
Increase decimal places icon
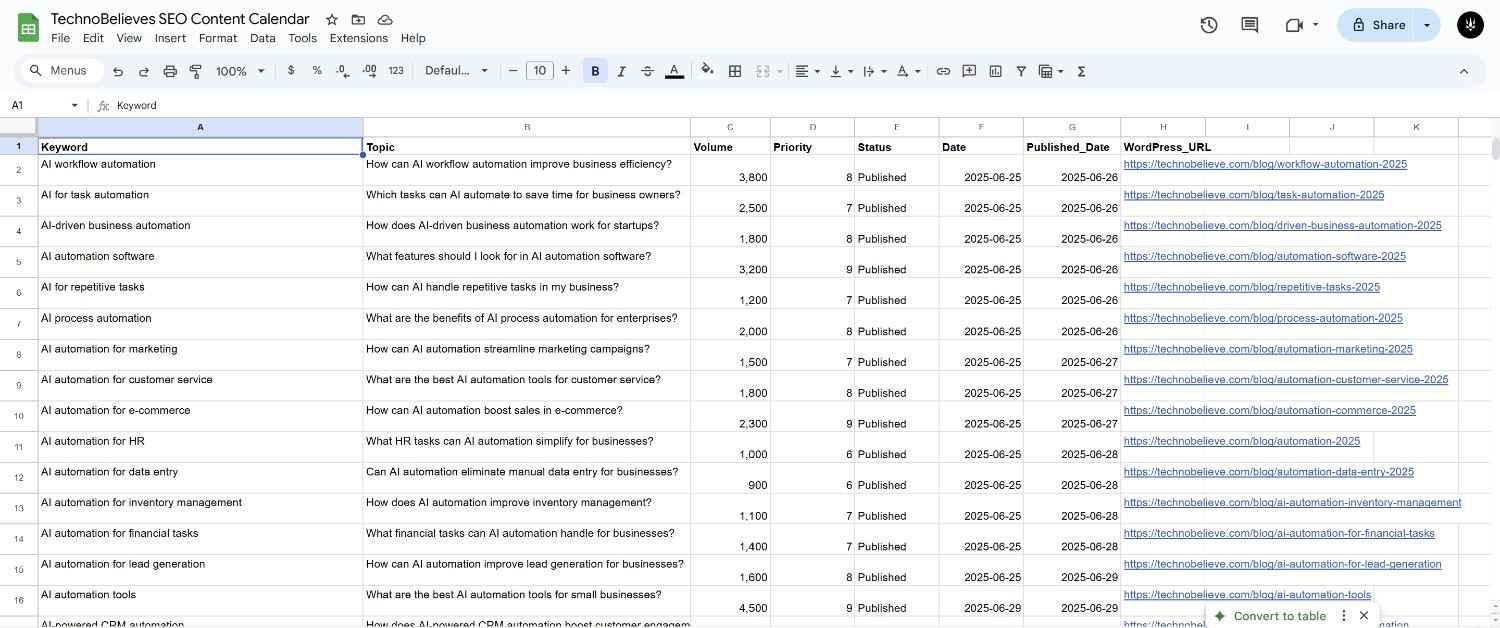pos(369,71)
